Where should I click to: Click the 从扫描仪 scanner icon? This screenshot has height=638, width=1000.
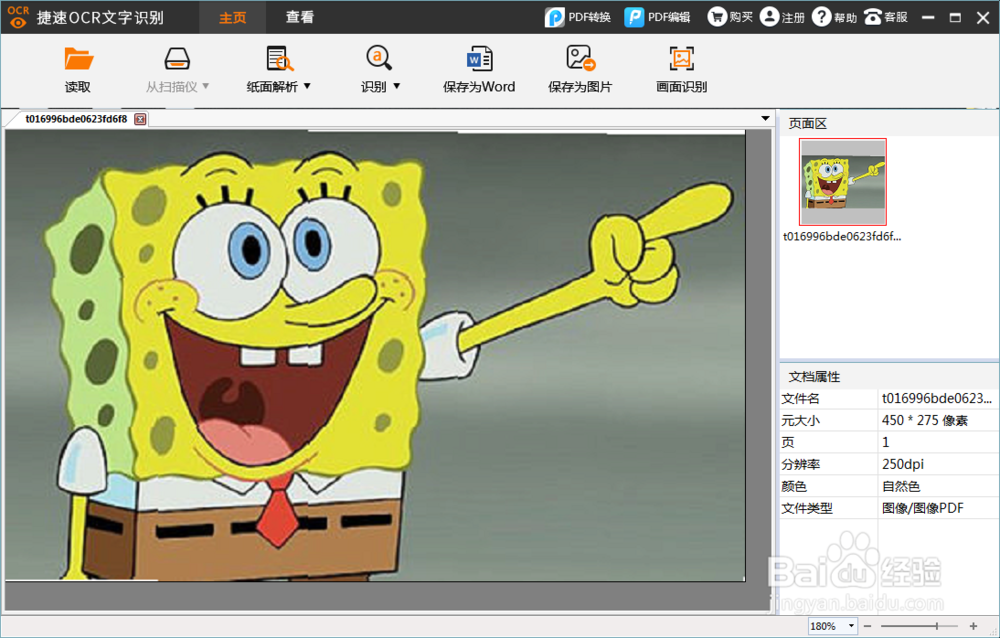[177, 59]
